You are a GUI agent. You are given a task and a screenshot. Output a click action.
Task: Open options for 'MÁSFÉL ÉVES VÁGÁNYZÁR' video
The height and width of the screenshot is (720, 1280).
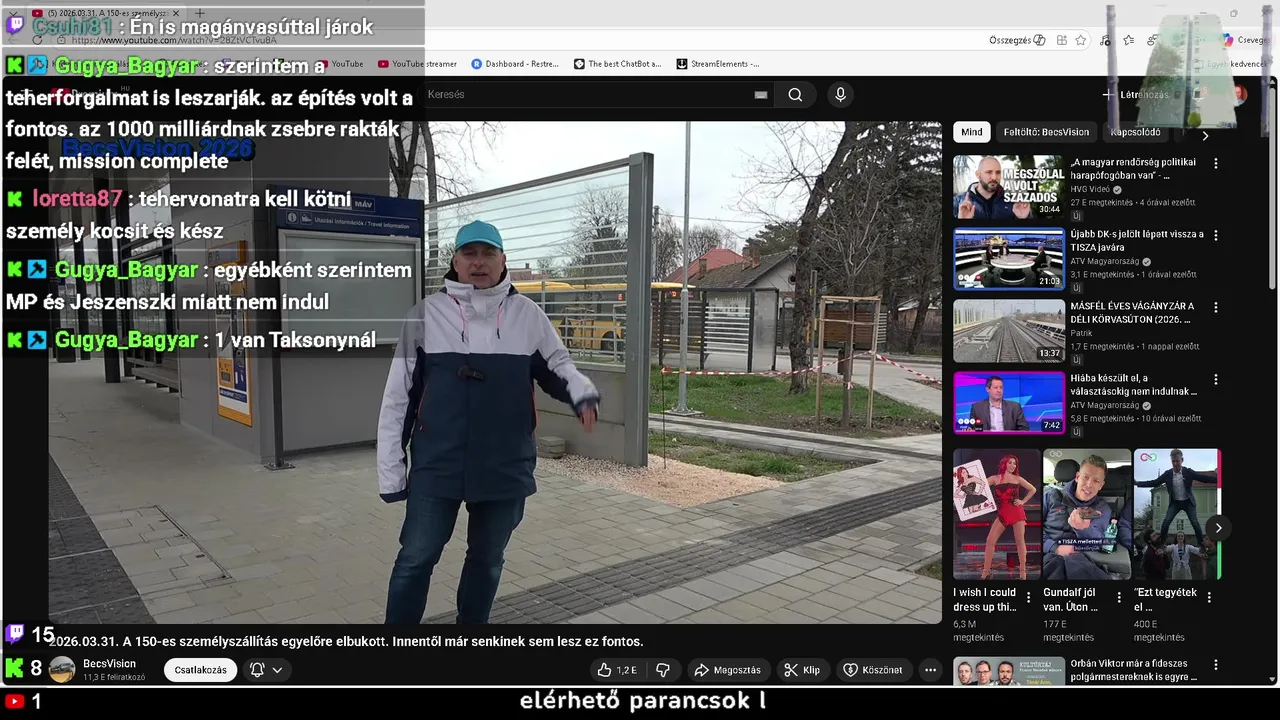(1216, 307)
